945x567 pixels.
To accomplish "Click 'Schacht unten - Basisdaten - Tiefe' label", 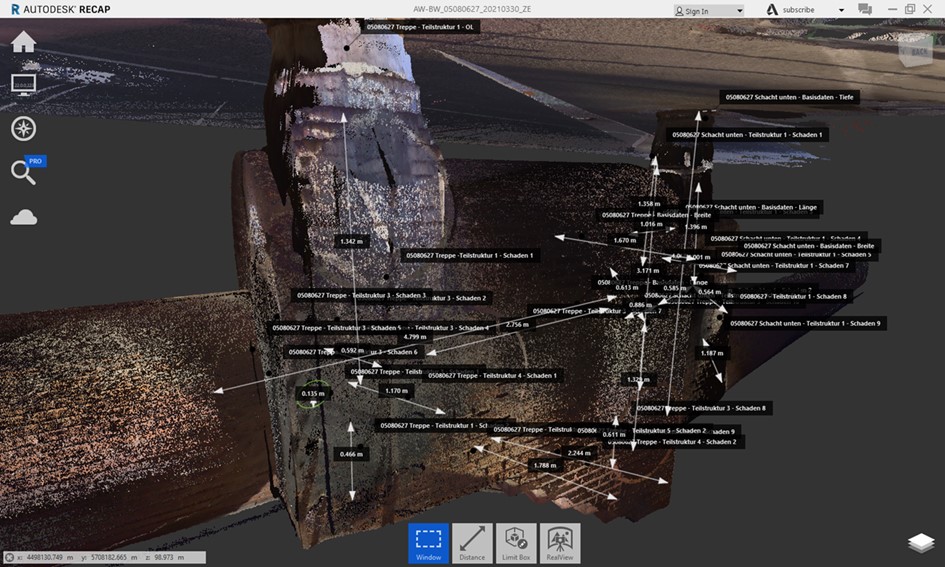I will 790,97.
